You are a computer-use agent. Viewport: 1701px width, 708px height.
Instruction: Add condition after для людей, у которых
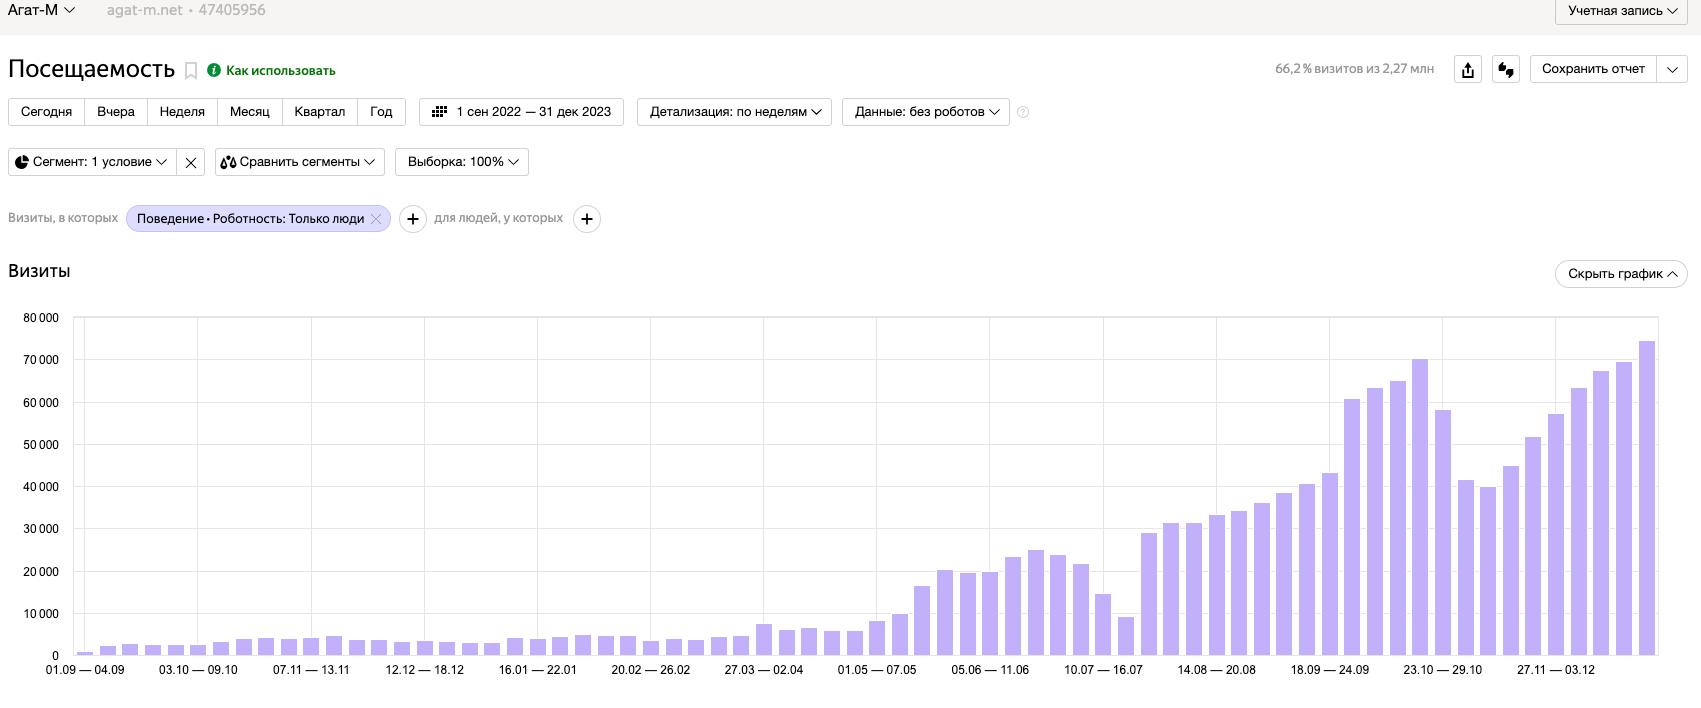[x=587, y=219]
